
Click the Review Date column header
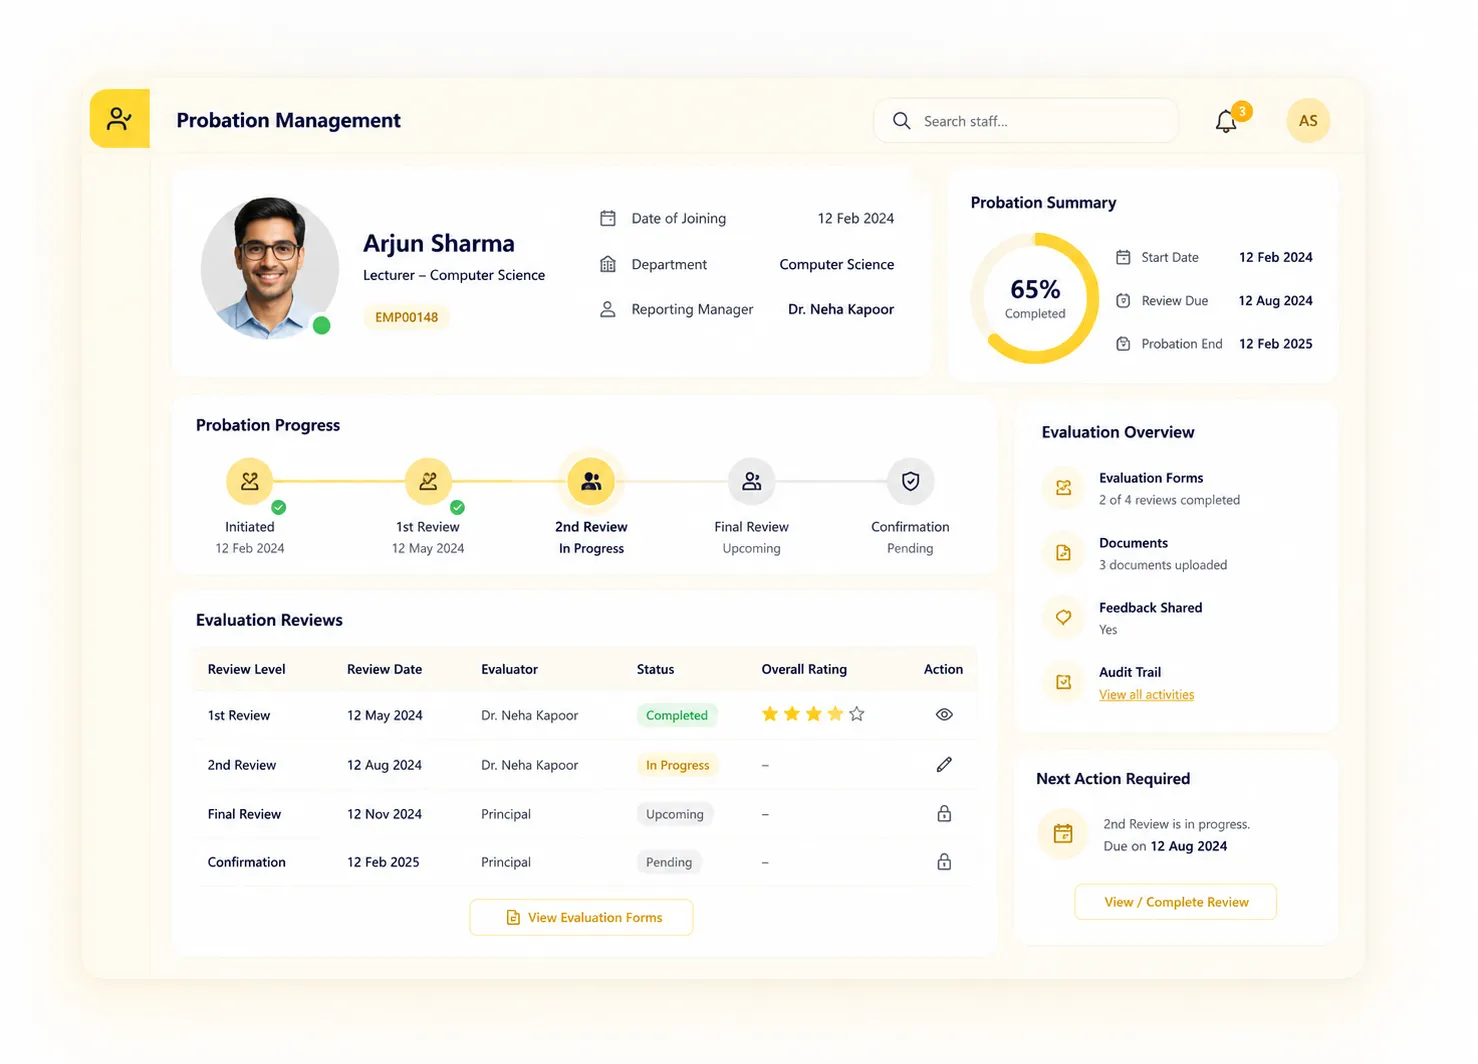tap(384, 669)
